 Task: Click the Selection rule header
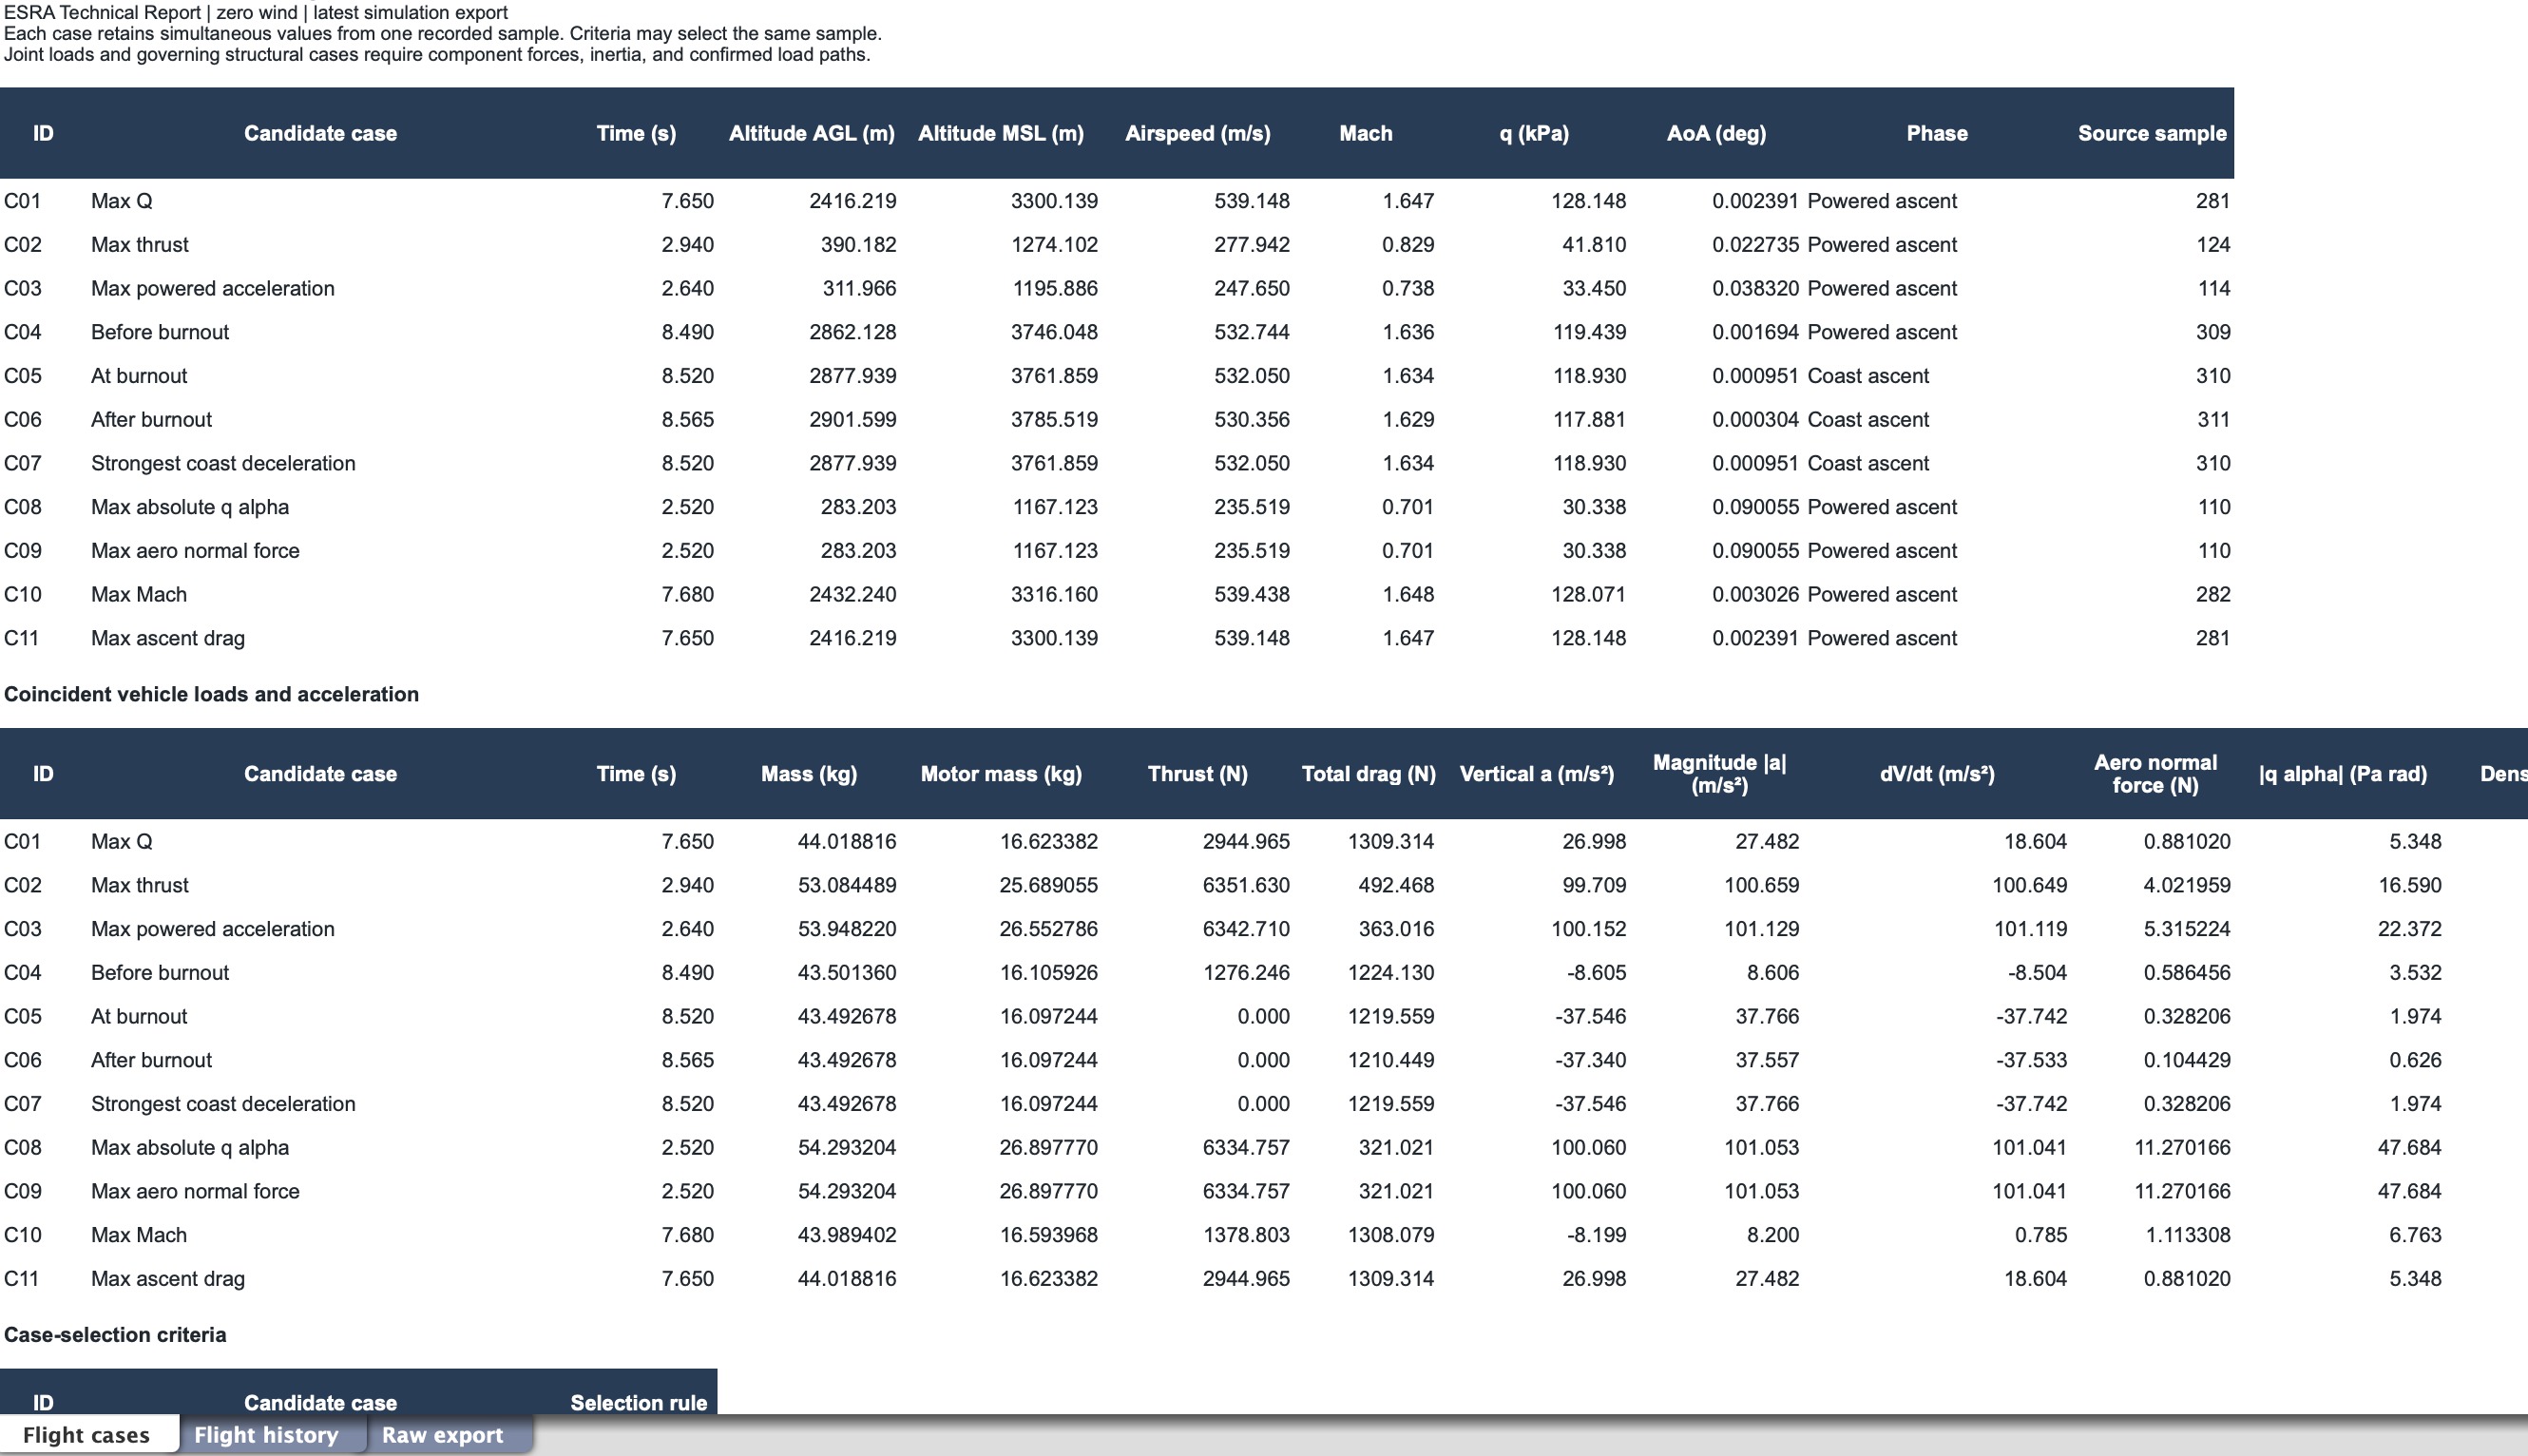[x=638, y=1402]
